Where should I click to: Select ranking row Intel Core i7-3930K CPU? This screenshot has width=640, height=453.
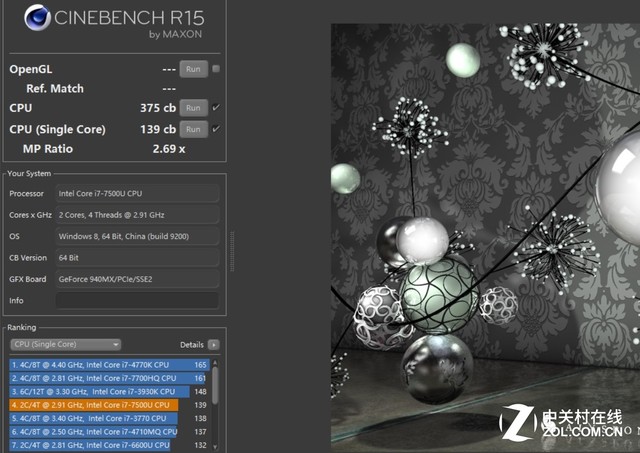click(x=109, y=392)
